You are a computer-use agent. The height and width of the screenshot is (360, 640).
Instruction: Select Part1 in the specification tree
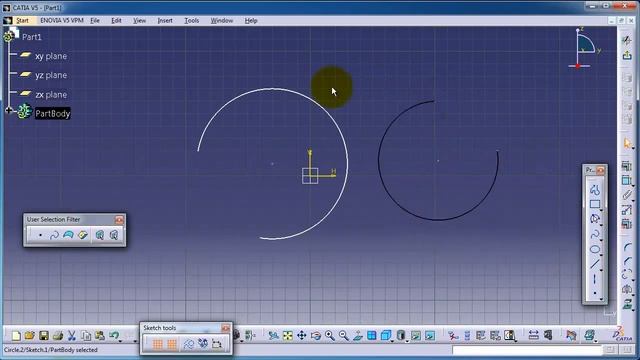[x=31, y=37]
